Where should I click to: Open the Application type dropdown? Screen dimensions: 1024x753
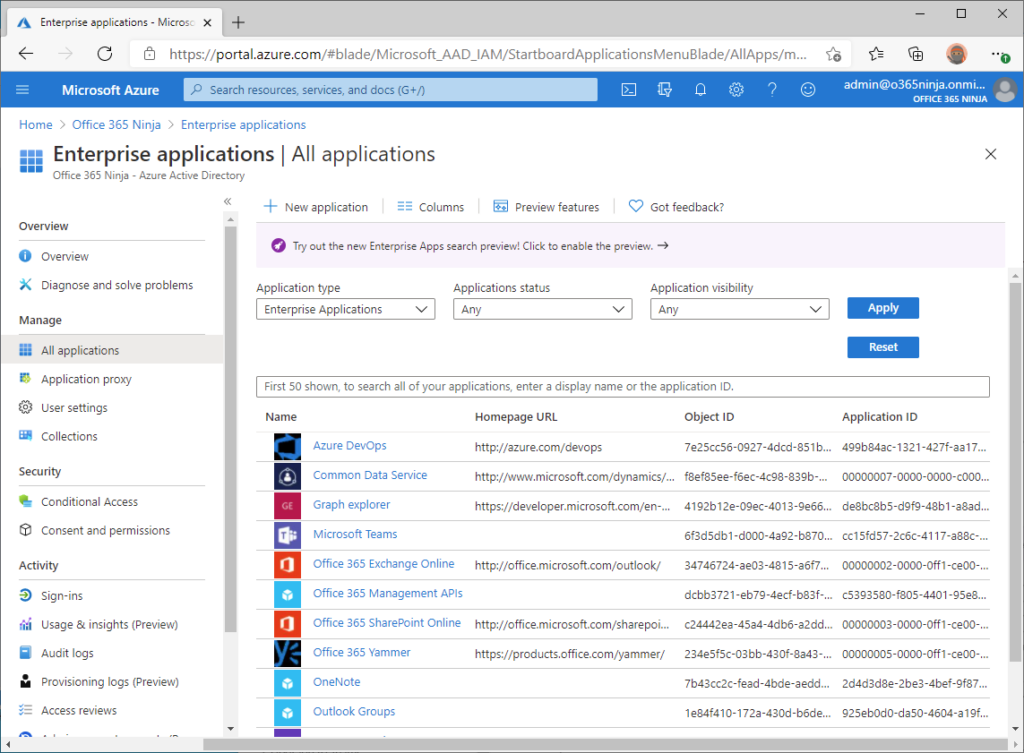coord(345,308)
